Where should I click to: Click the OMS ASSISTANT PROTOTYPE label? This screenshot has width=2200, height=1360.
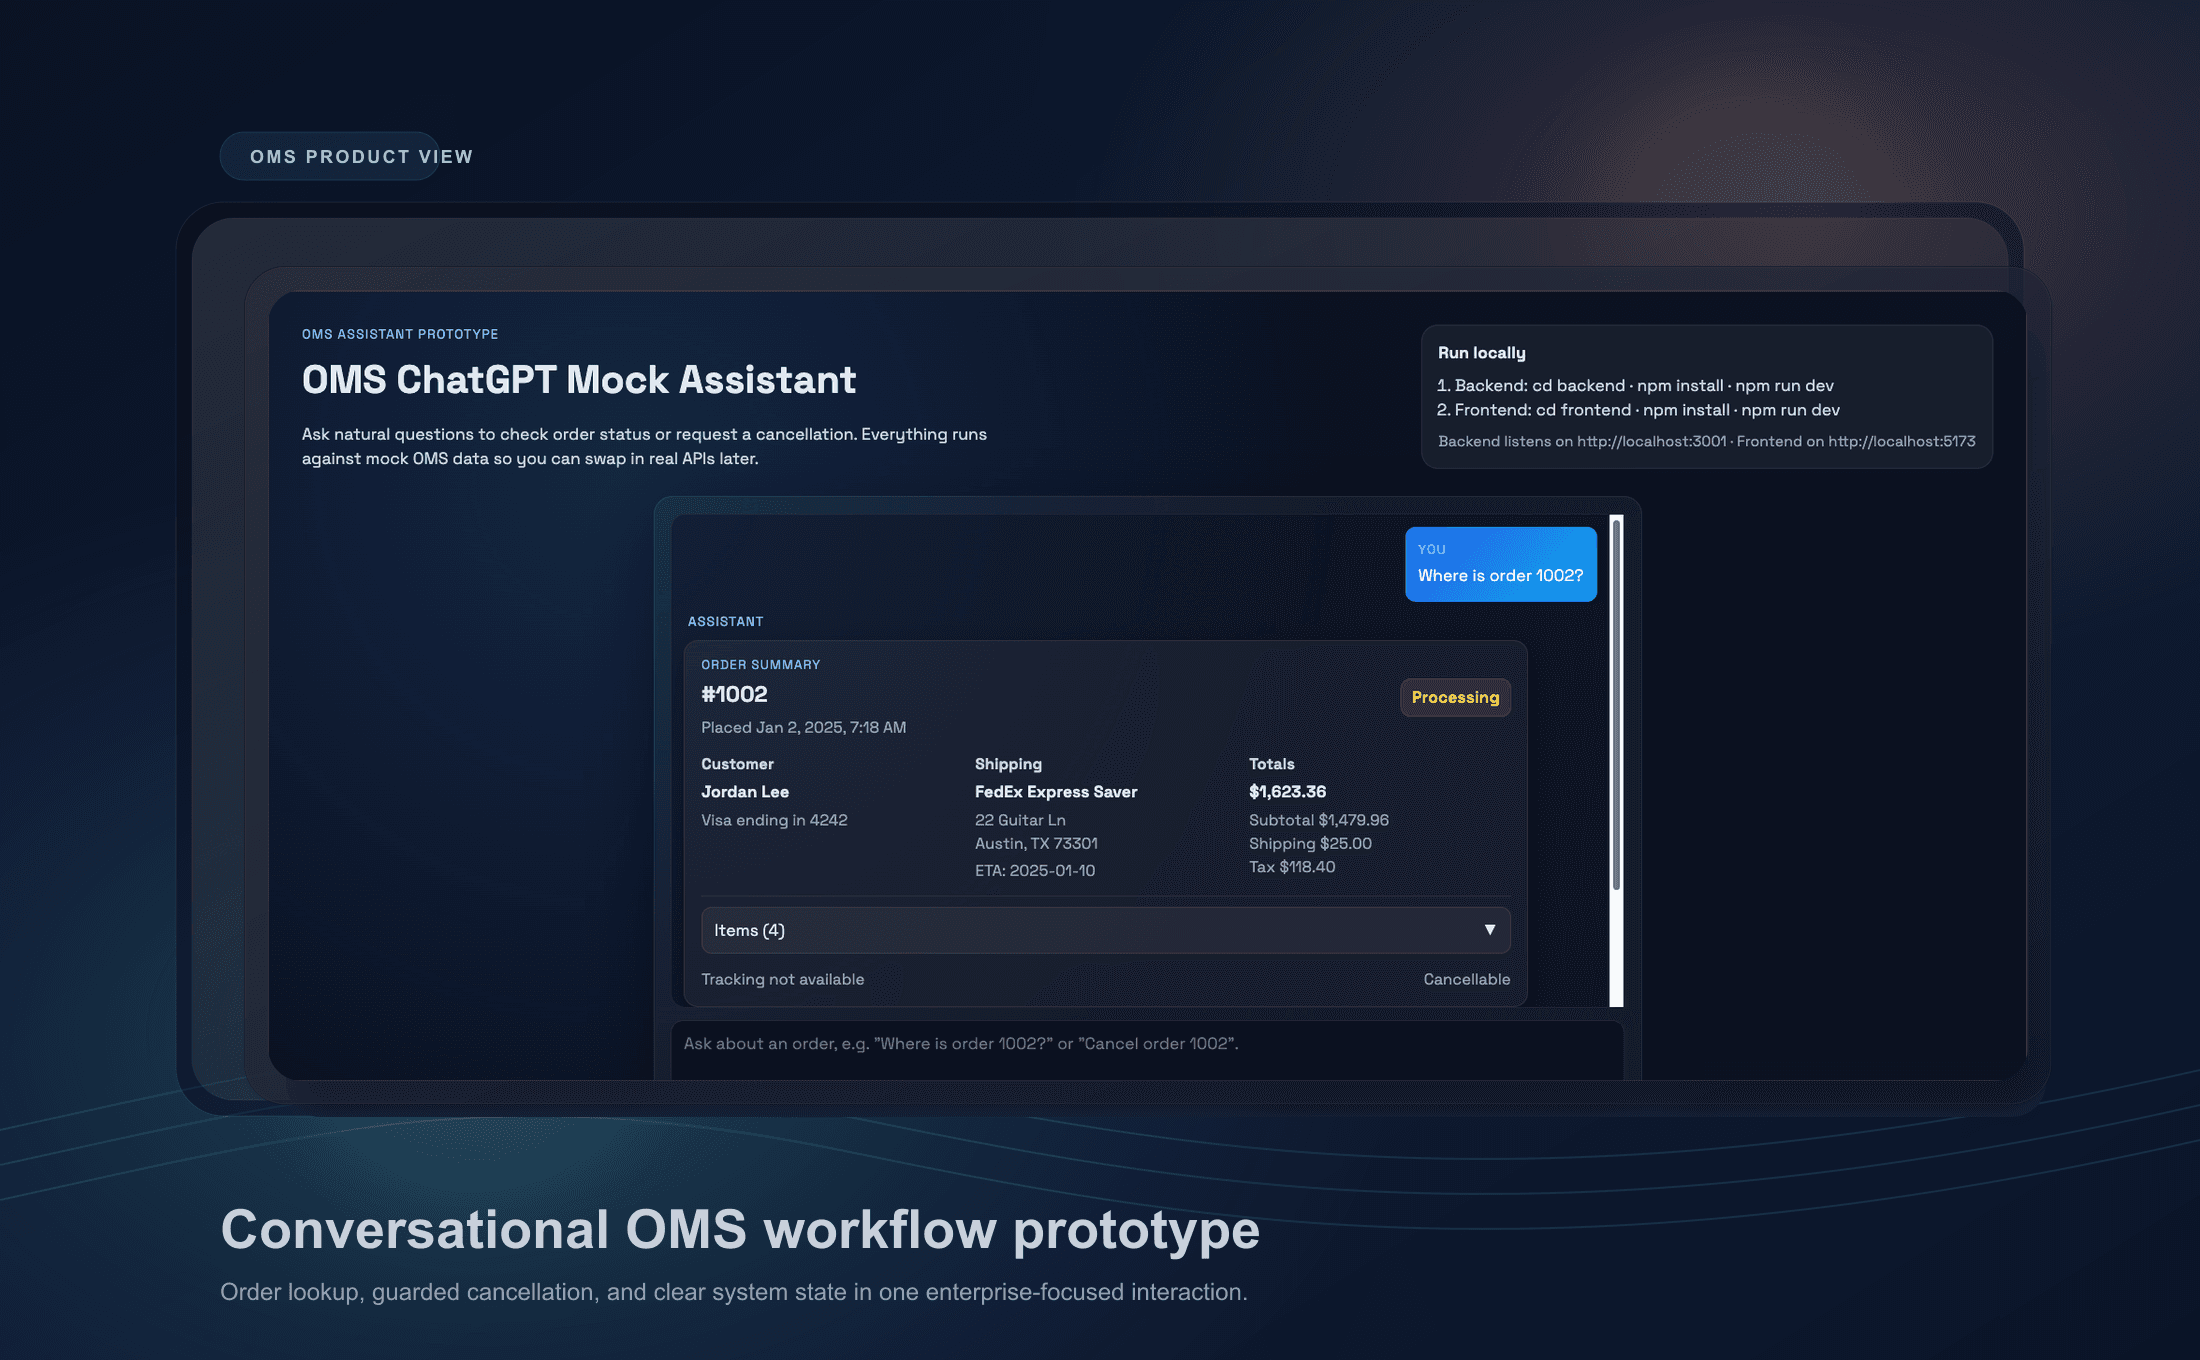click(x=400, y=333)
